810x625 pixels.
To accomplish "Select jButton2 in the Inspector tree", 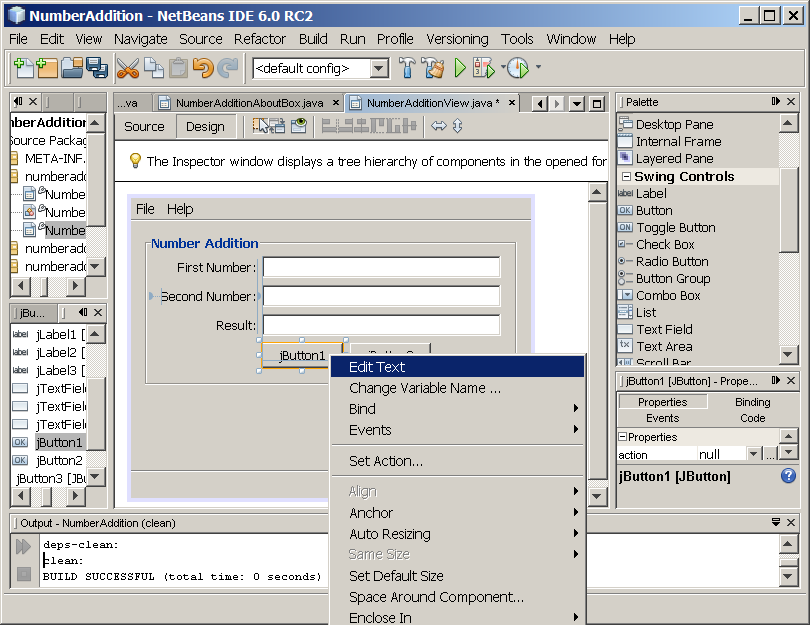I will (x=59, y=460).
